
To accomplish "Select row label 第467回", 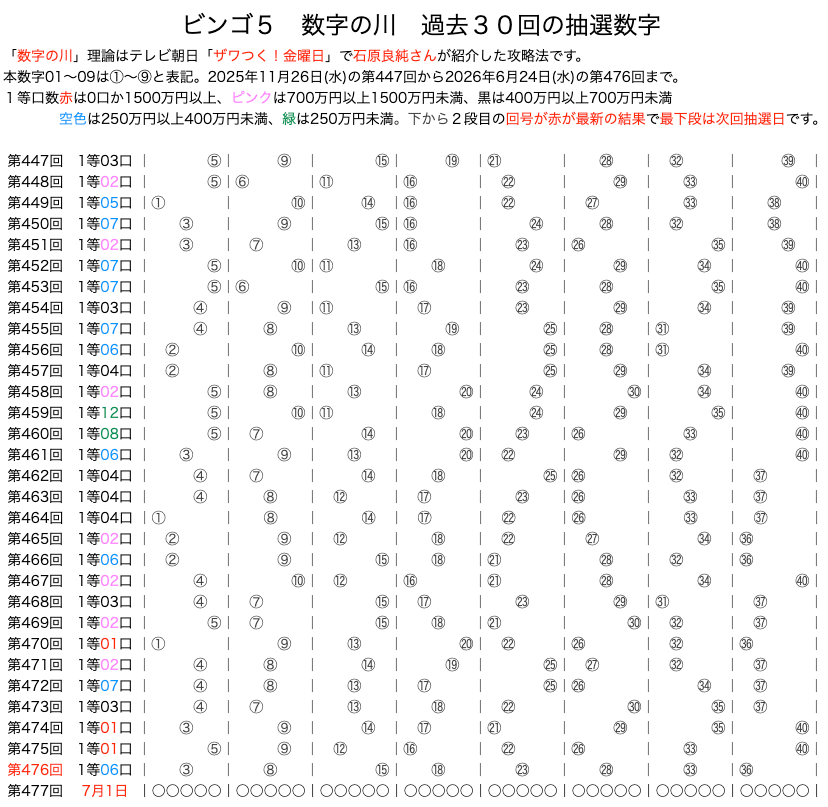I will coord(35,580).
